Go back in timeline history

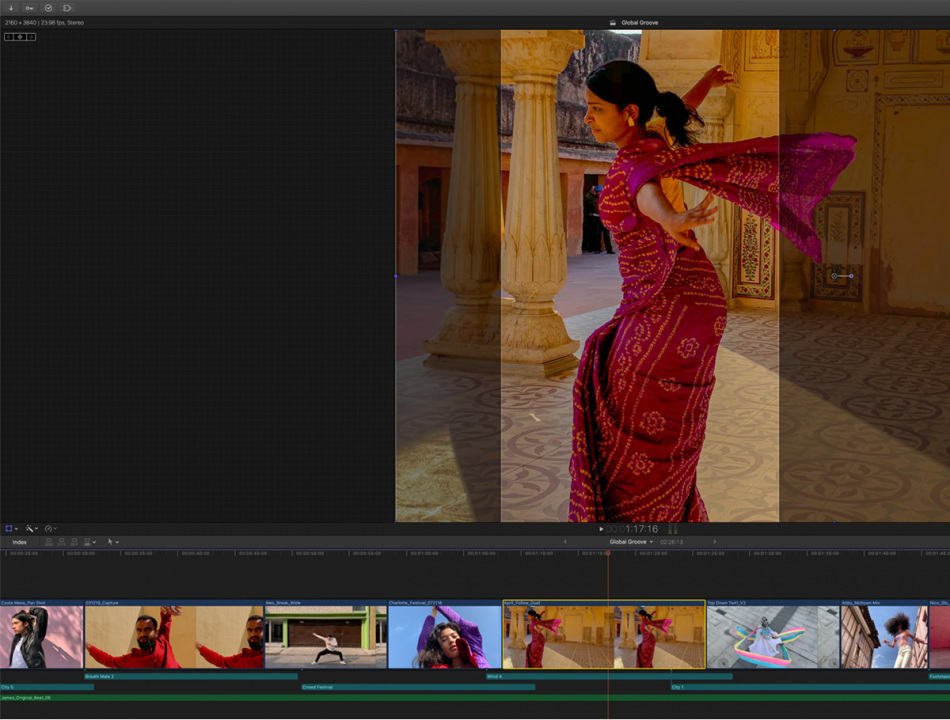(565, 542)
